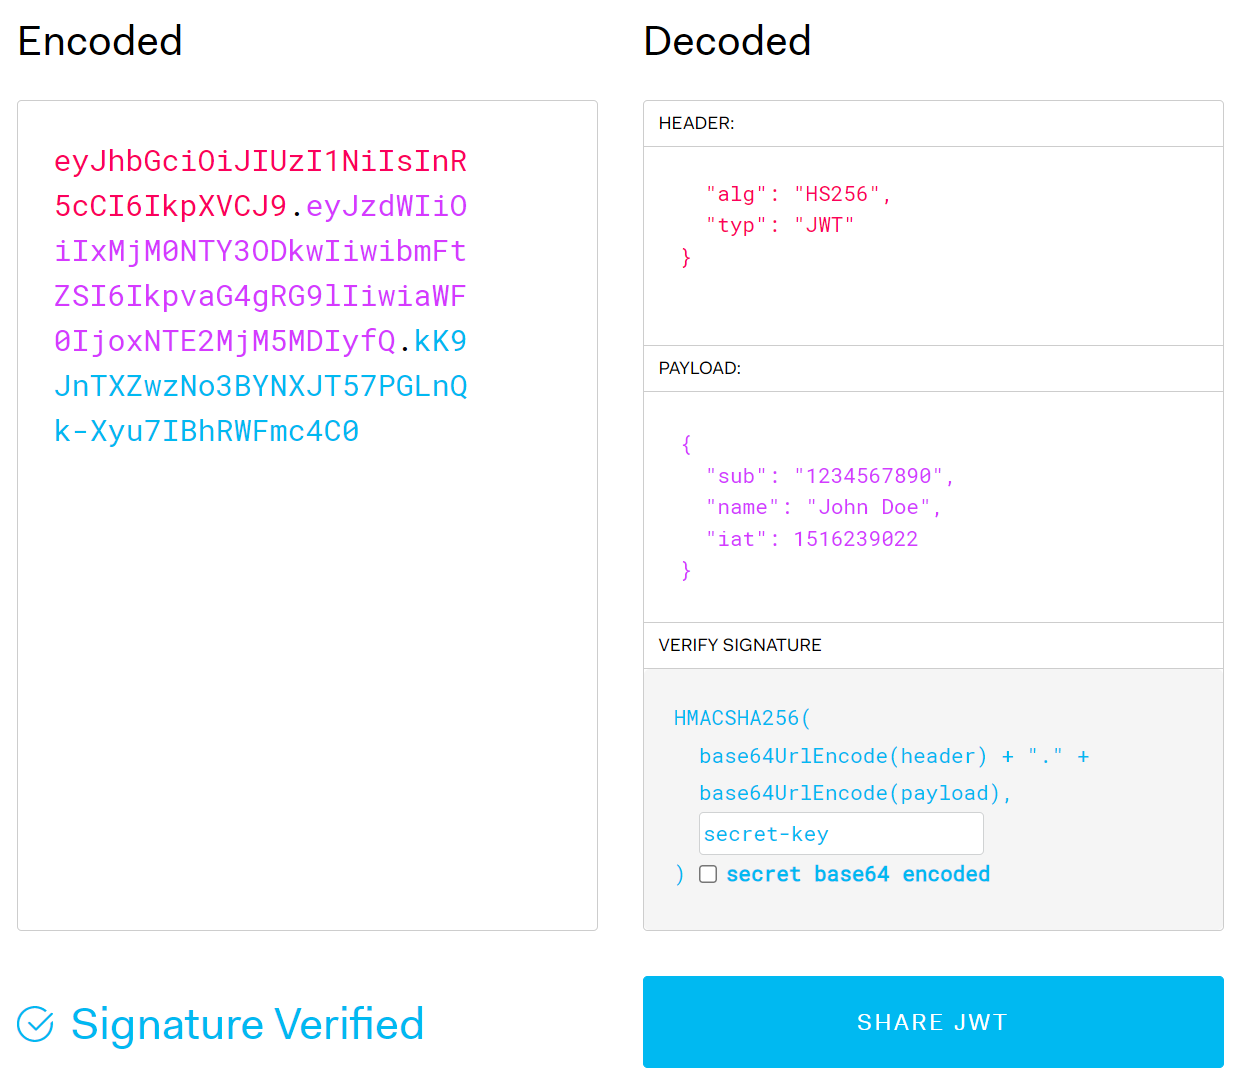This screenshot has width=1235, height=1080.
Task: Click the HEADER section label
Action: point(696,123)
